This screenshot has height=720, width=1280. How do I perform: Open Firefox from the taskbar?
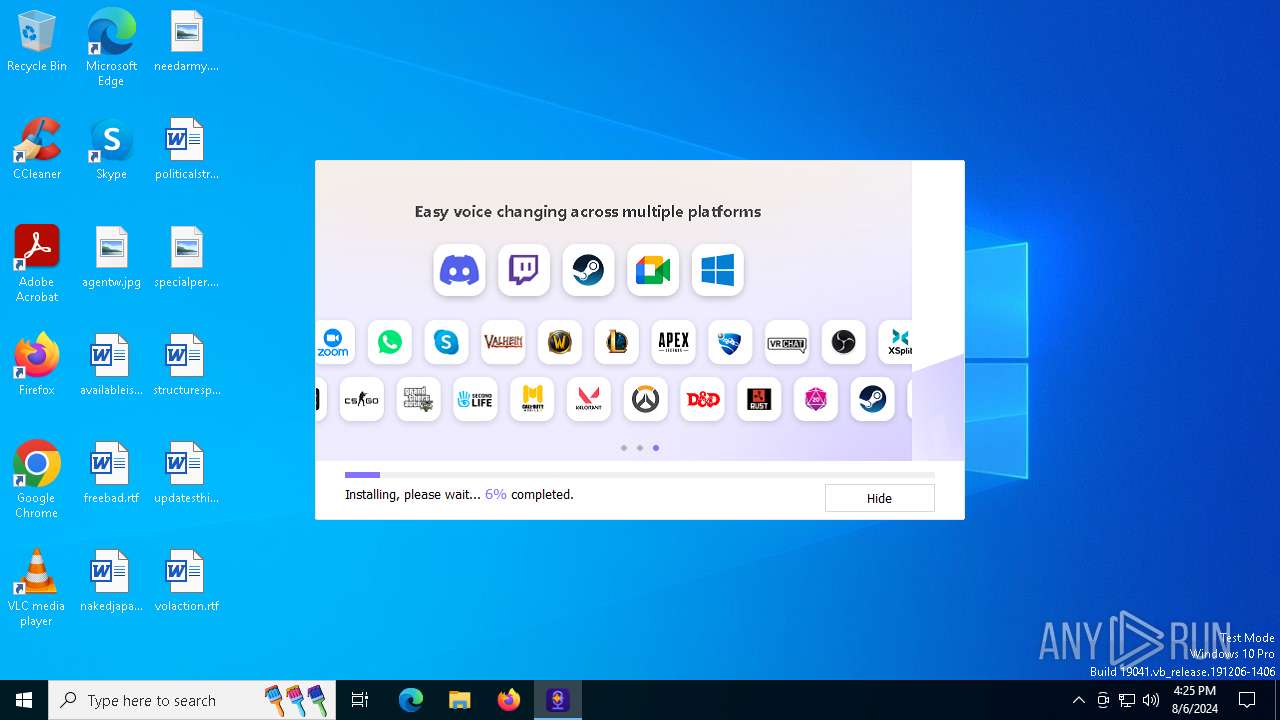point(509,700)
